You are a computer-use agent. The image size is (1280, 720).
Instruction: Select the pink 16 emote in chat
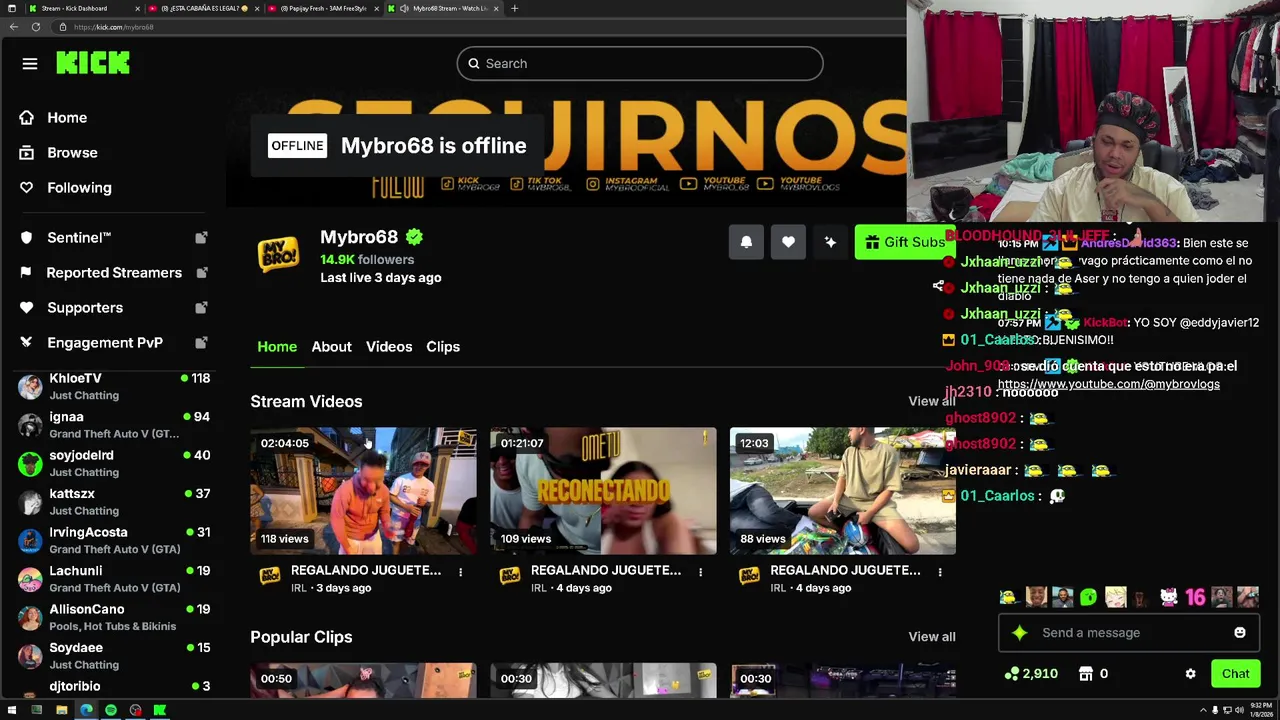point(1195,598)
